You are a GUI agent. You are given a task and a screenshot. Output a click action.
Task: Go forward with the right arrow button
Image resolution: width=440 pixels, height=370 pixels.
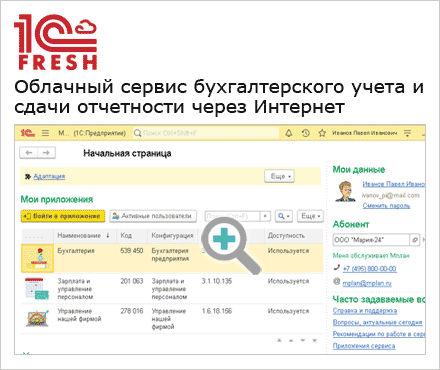(x=47, y=153)
